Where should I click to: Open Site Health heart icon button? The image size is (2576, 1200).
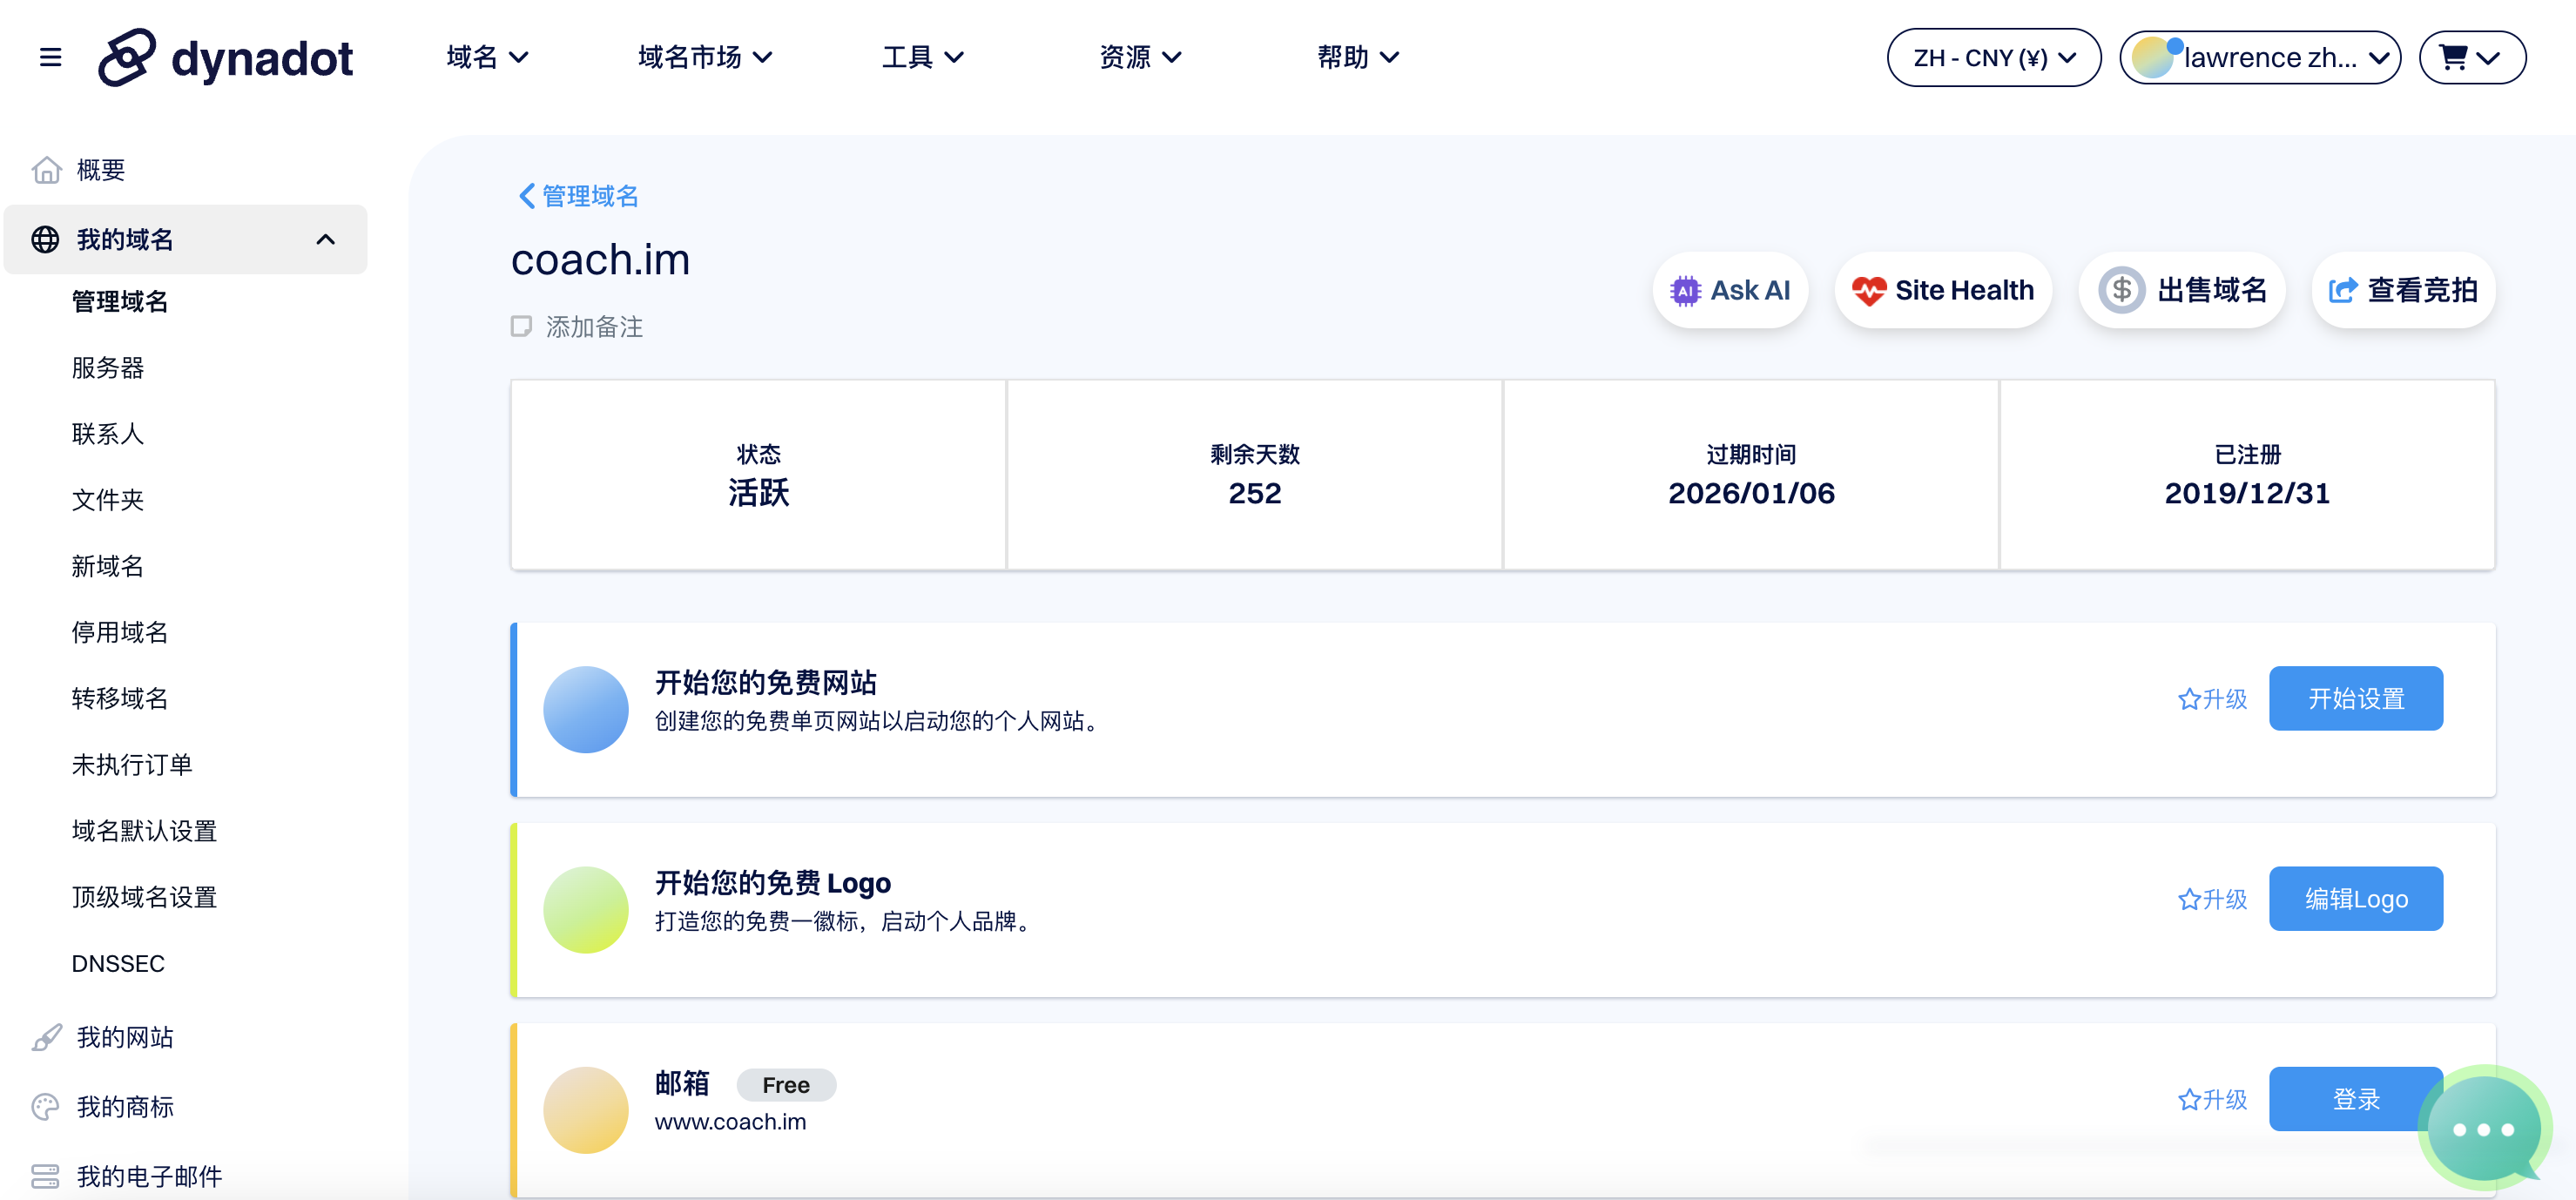1868,290
